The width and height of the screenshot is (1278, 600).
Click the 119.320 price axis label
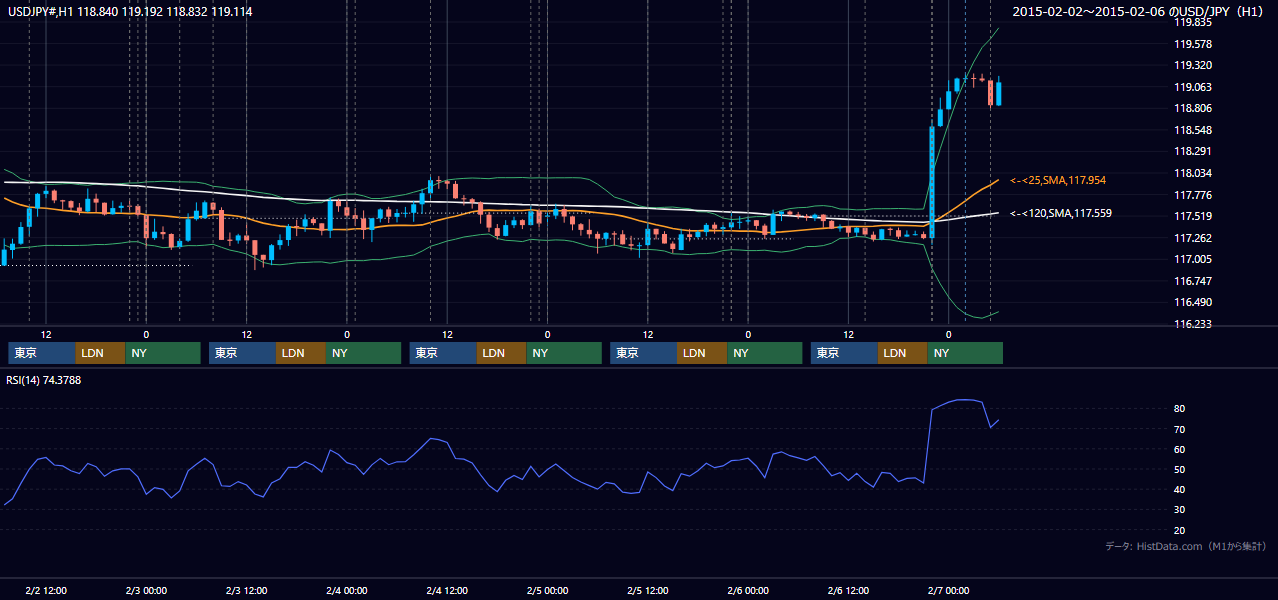click(1192, 65)
